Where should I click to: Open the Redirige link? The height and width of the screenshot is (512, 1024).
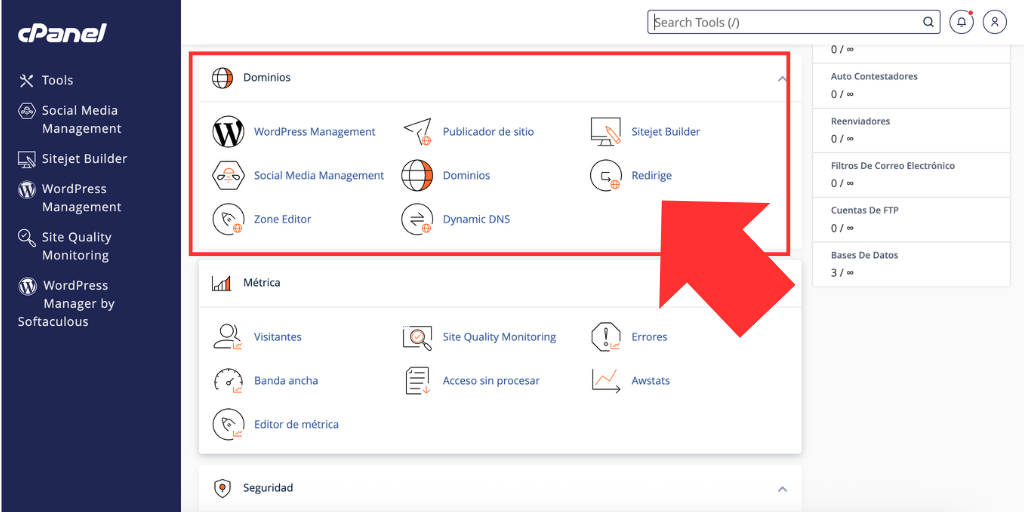pos(652,176)
